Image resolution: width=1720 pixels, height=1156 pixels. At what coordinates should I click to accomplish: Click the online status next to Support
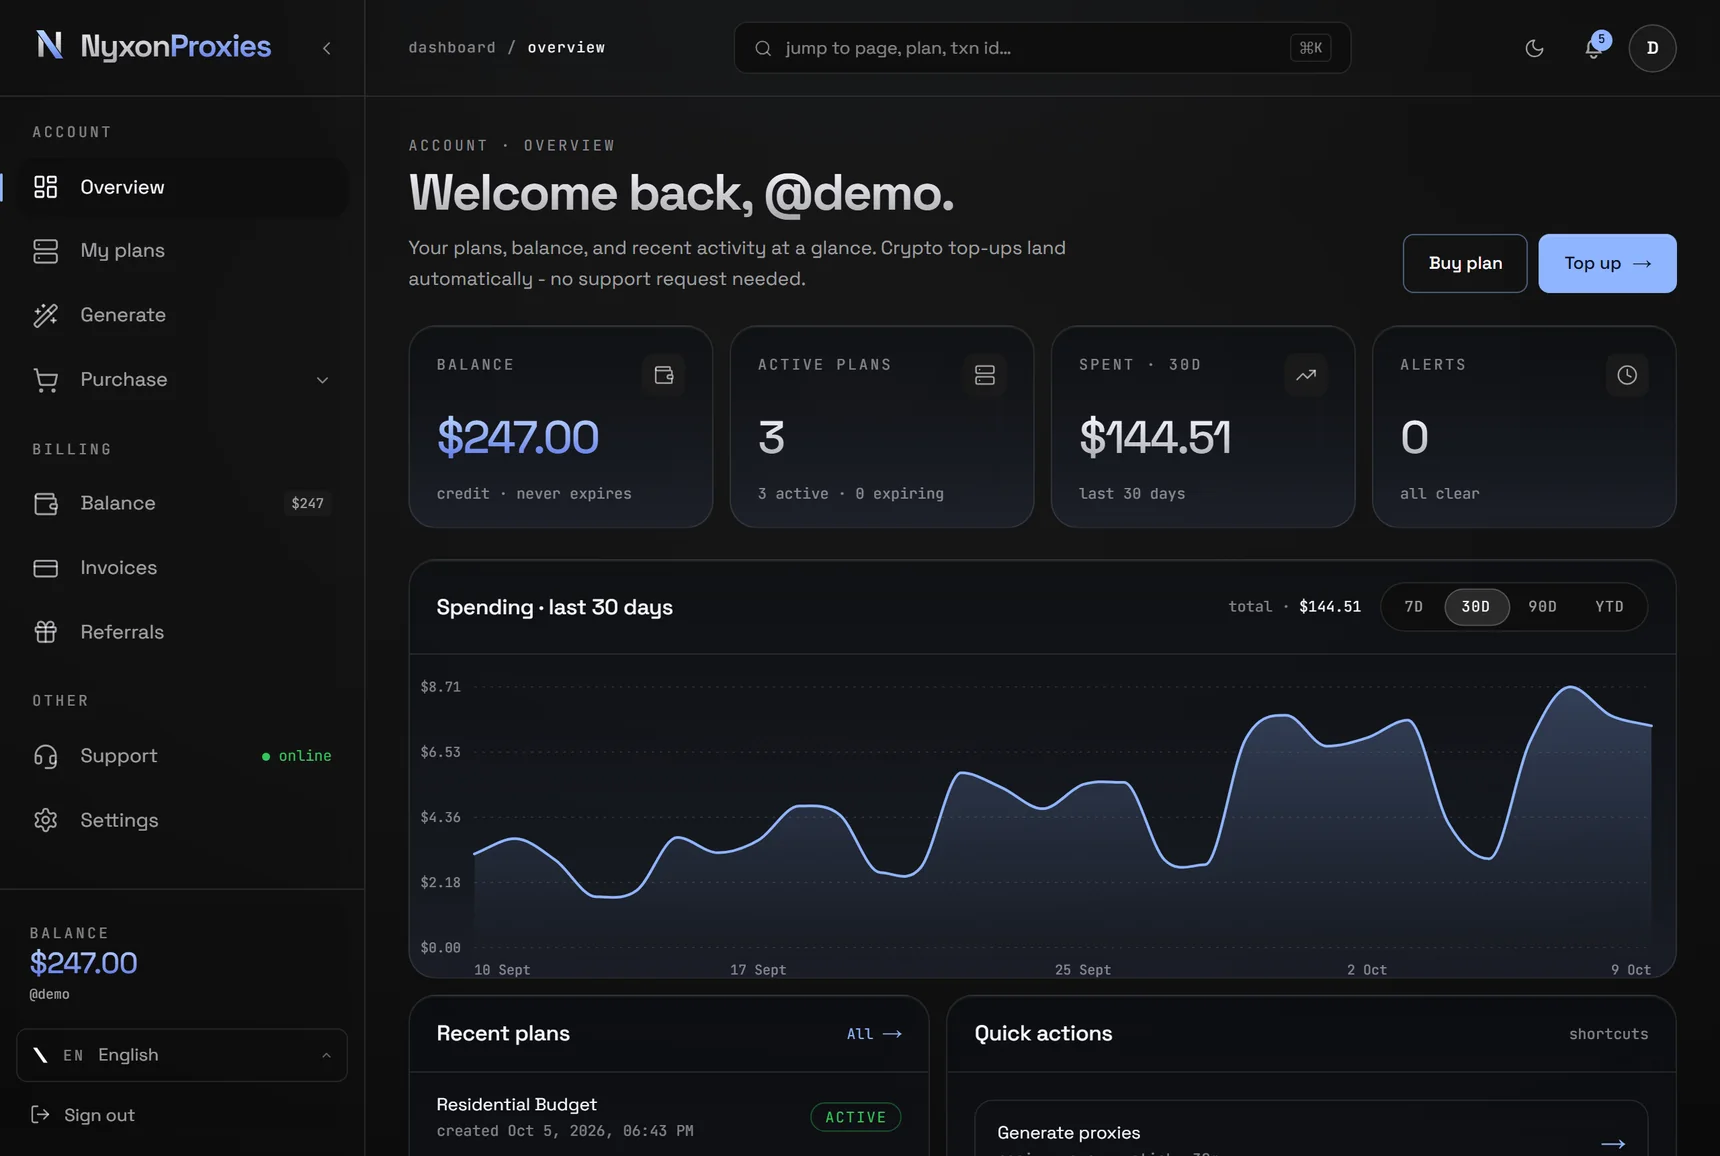[x=296, y=756]
